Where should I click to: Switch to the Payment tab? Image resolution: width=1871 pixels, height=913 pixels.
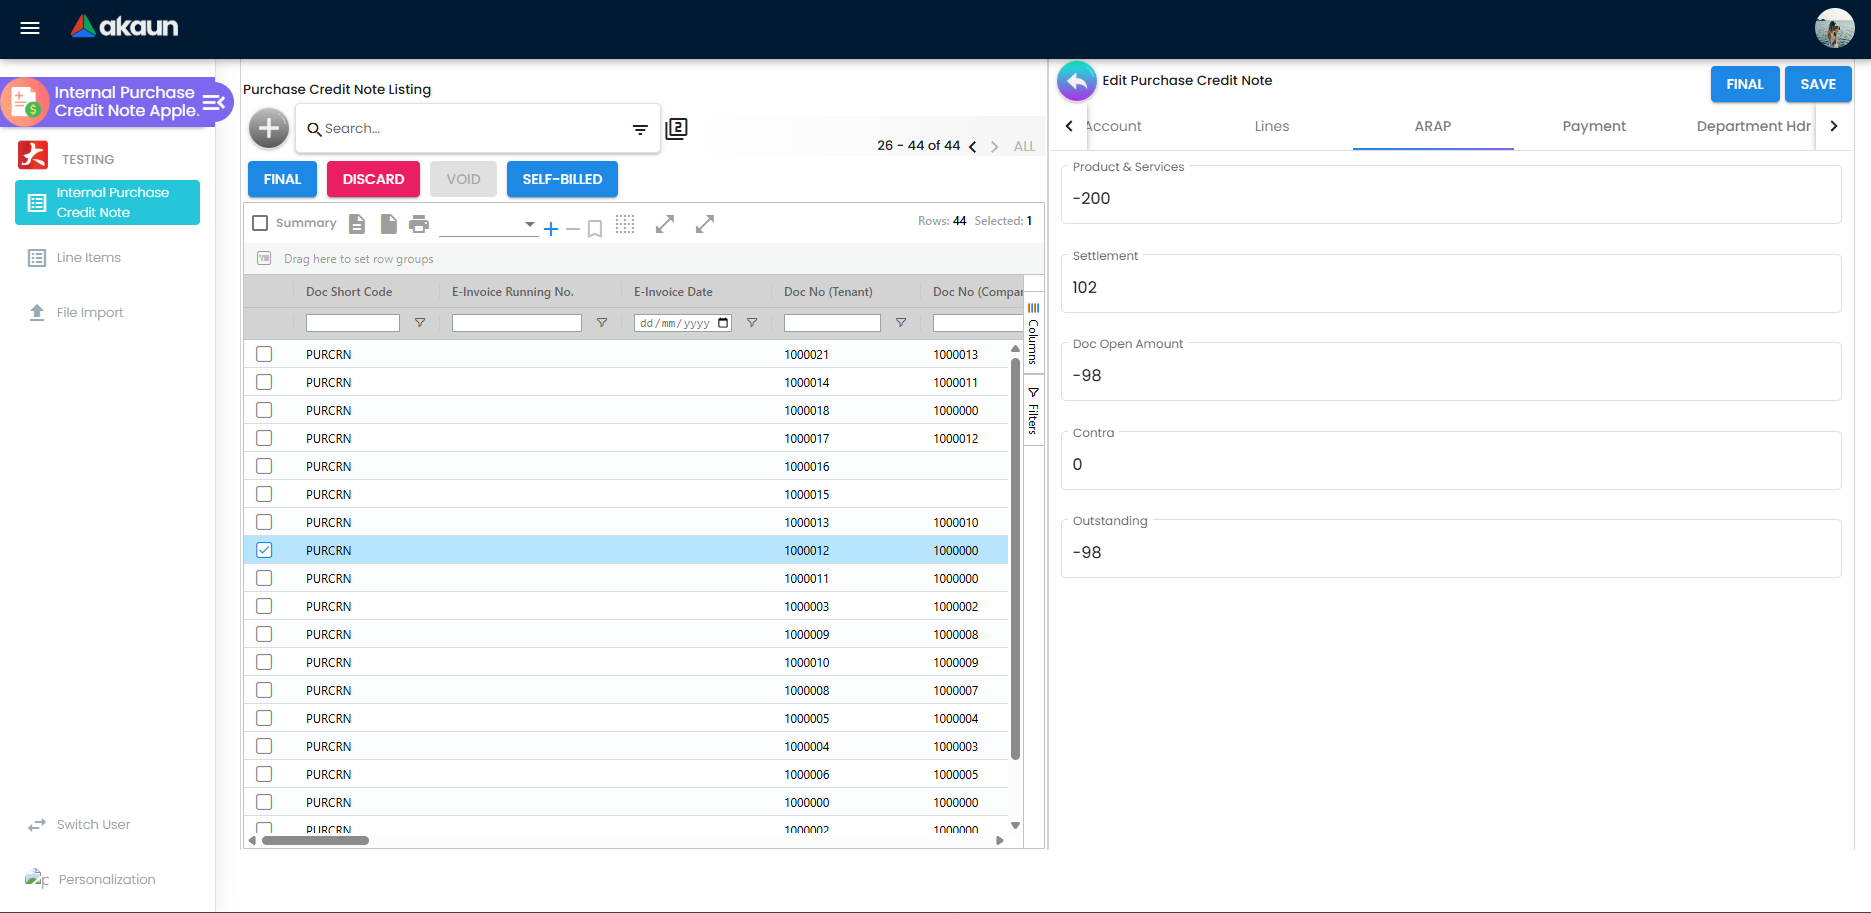click(1594, 126)
